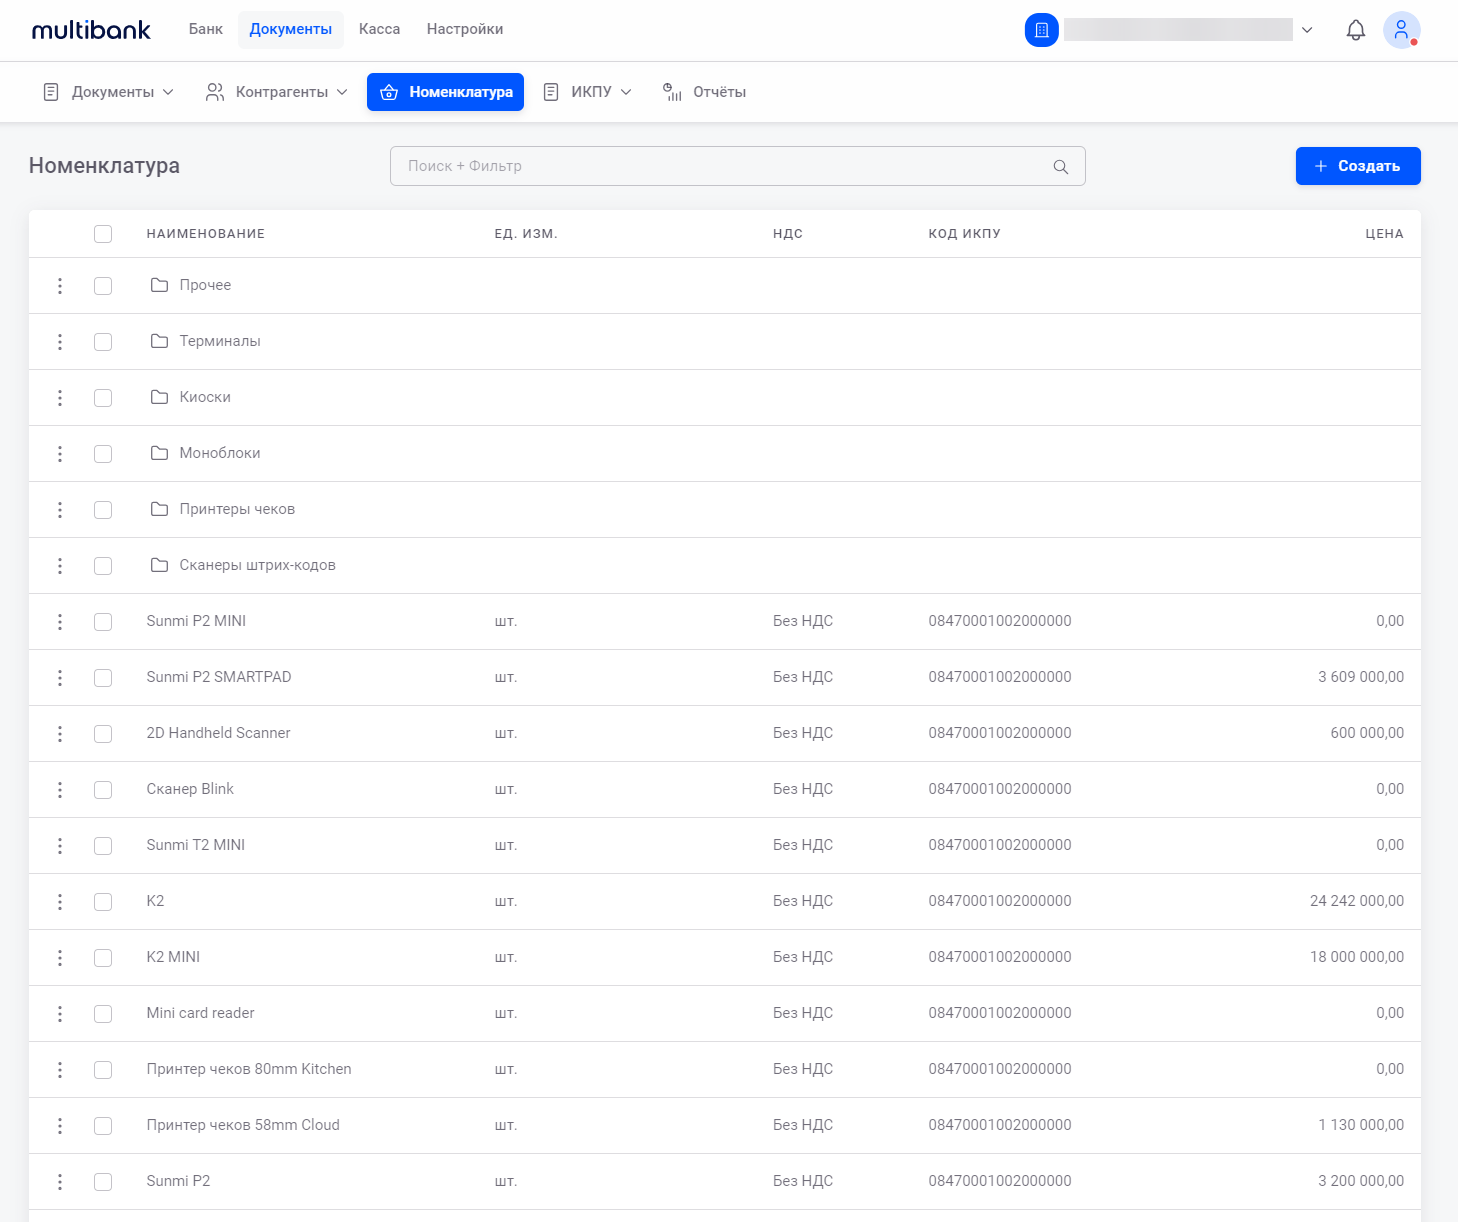Click the Сканеры штрих-кодов folder icon
1458x1222 pixels.
[x=159, y=565]
